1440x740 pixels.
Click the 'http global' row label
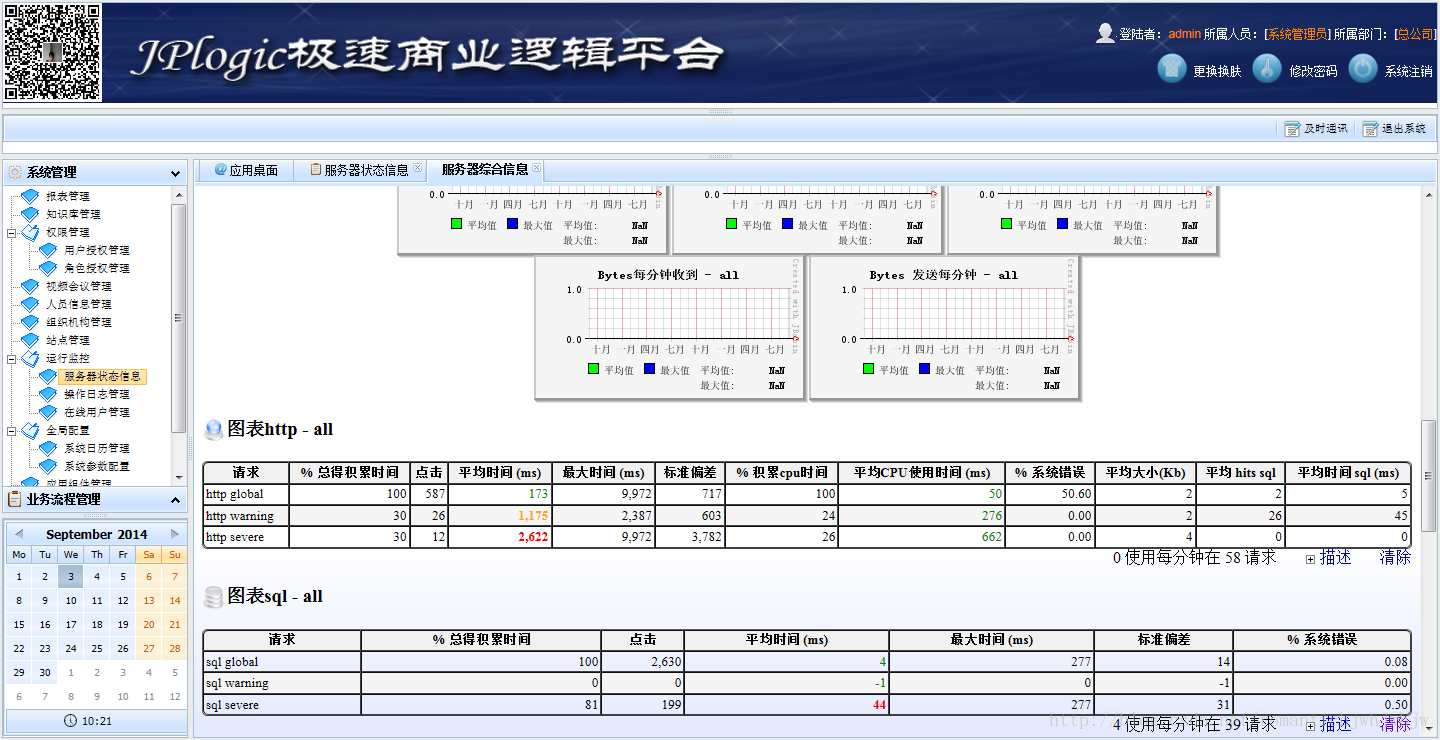pyautogui.click(x=235, y=494)
